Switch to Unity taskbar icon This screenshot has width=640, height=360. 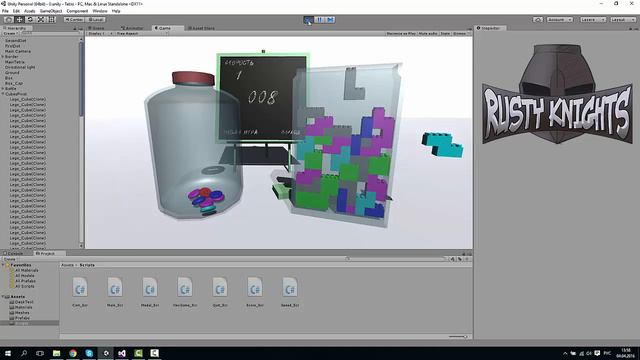click(106, 353)
